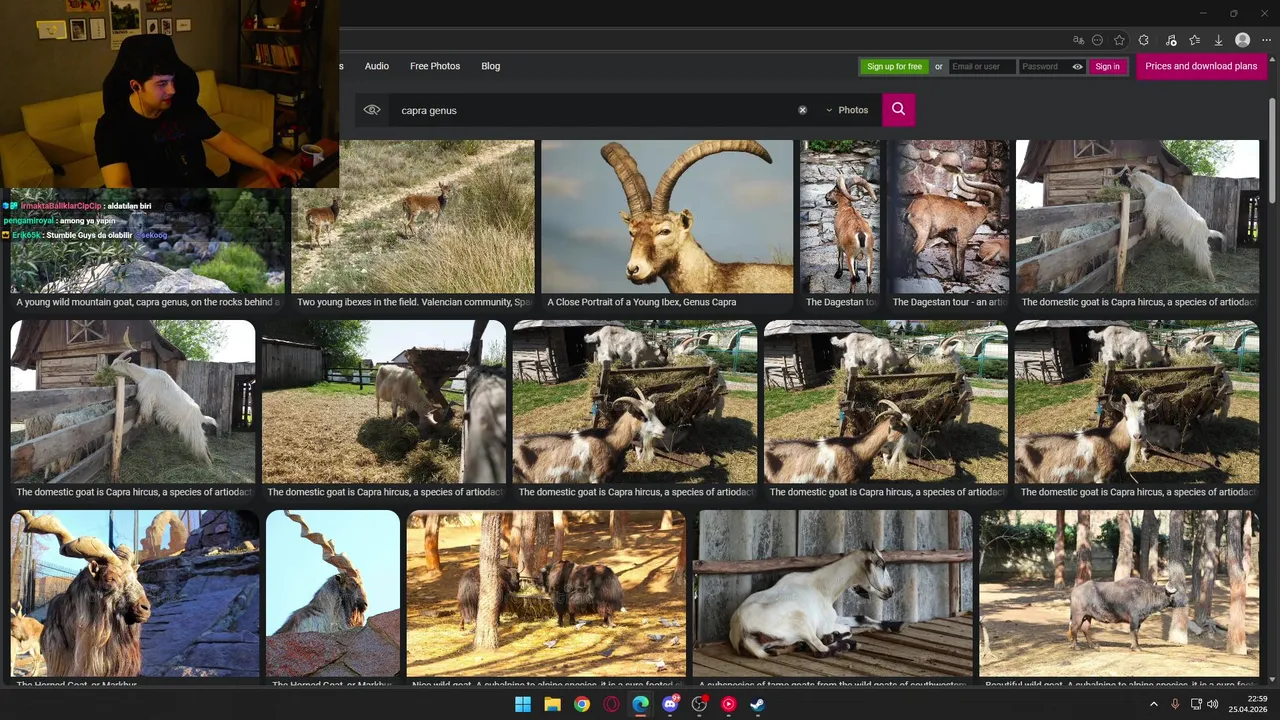Viewport: 1280px width, 720px height.
Task: Open YouTube Music from the taskbar
Action: 729,704
